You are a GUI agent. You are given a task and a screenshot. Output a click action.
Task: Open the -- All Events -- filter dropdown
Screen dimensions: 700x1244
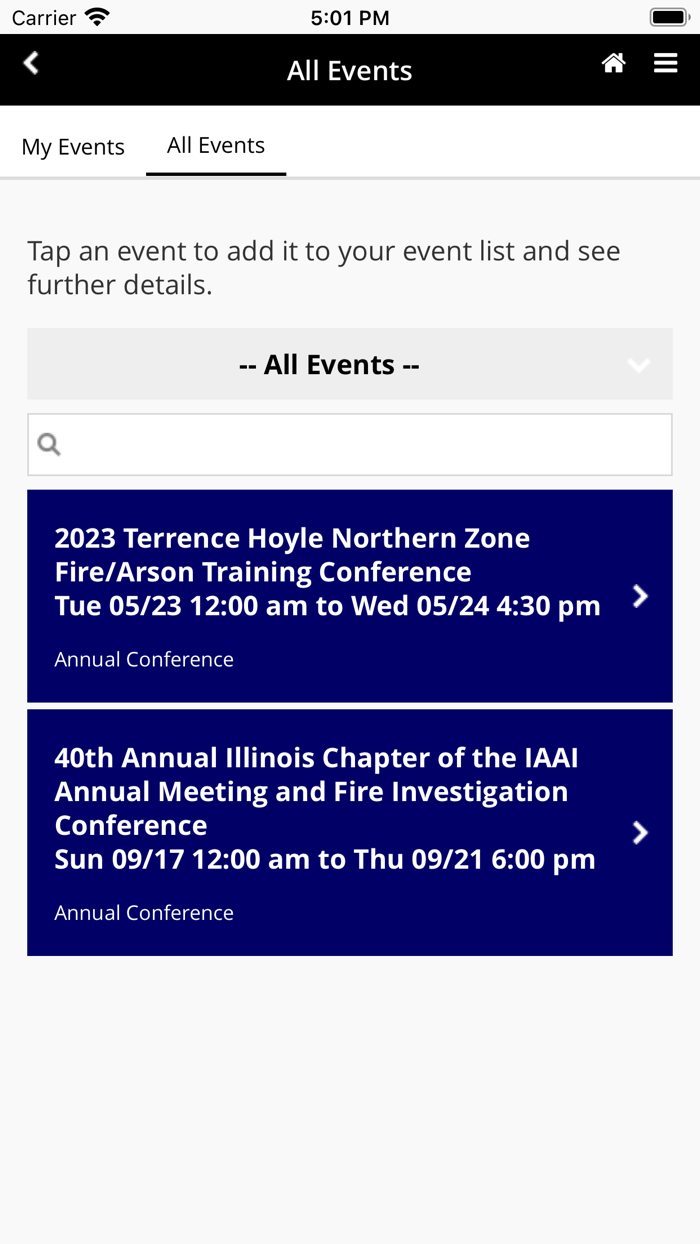pos(329,364)
